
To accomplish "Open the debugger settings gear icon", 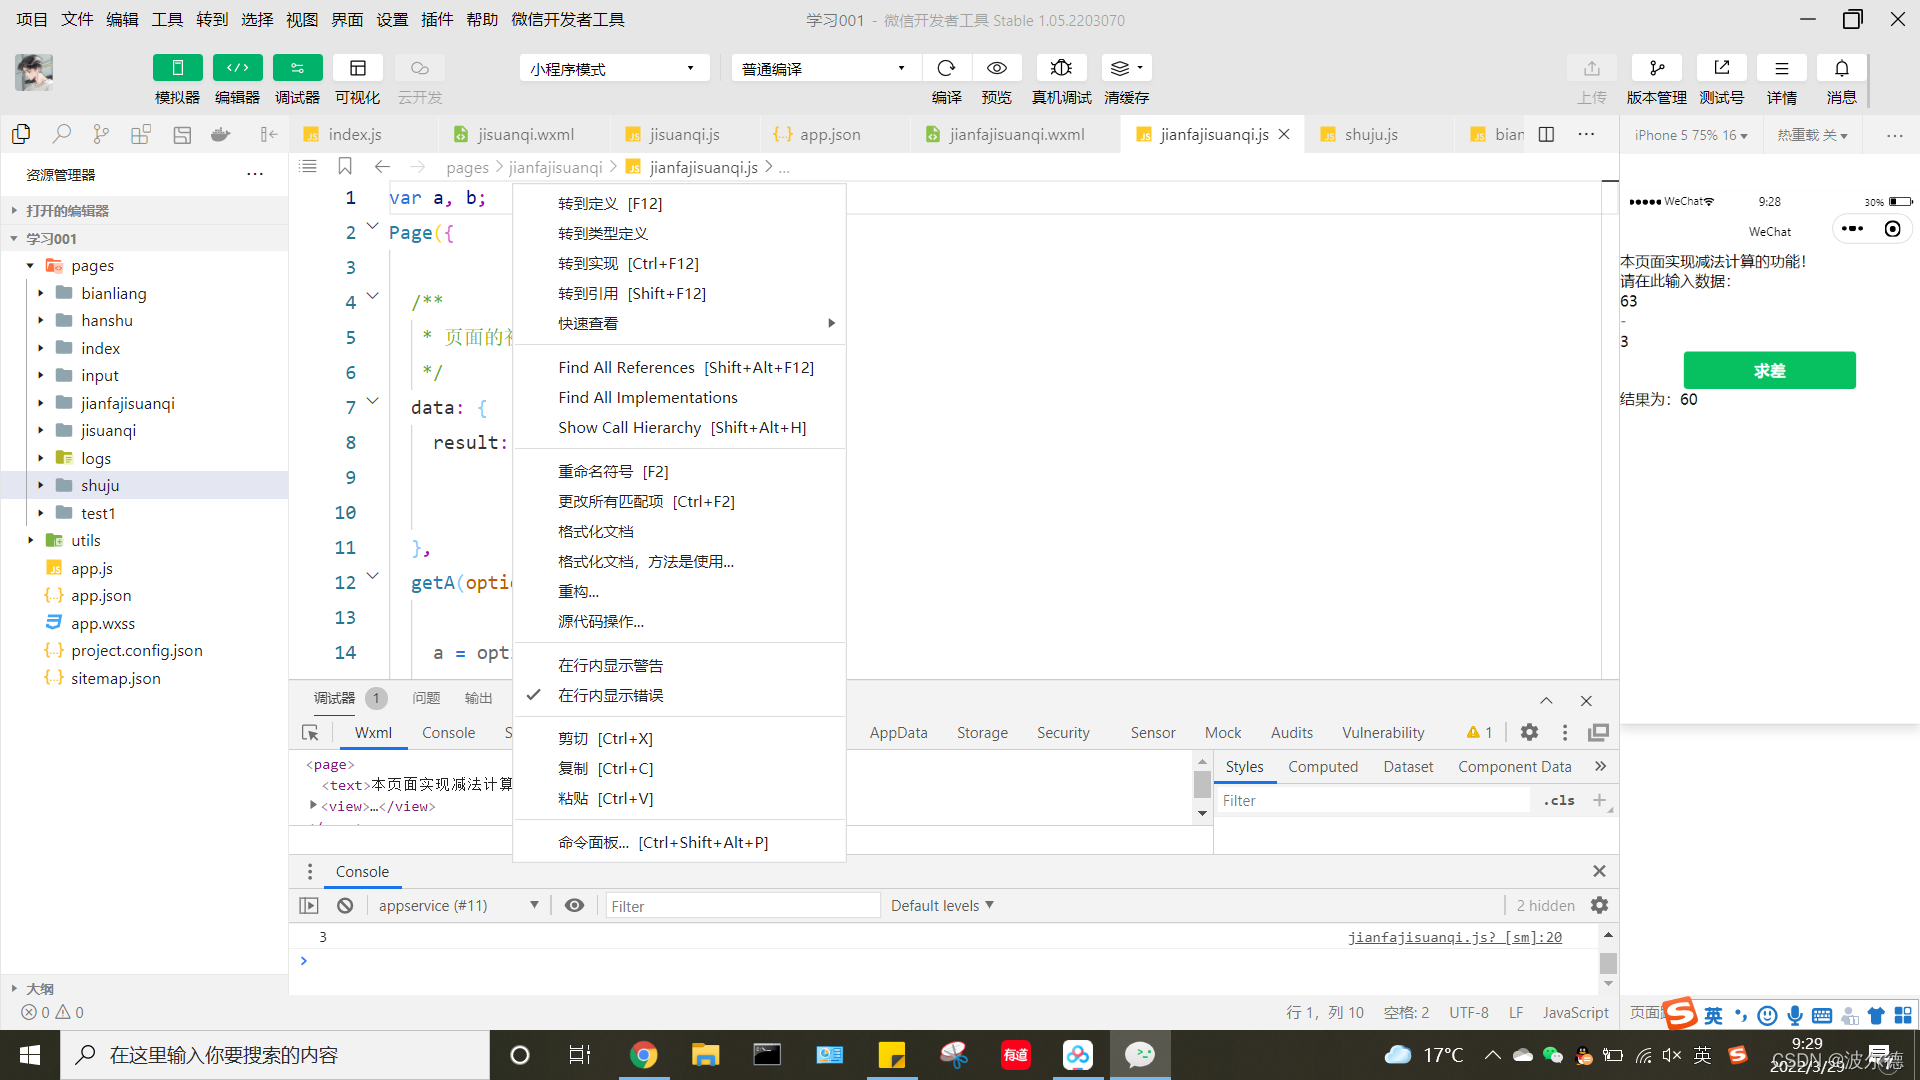I will (x=1529, y=733).
